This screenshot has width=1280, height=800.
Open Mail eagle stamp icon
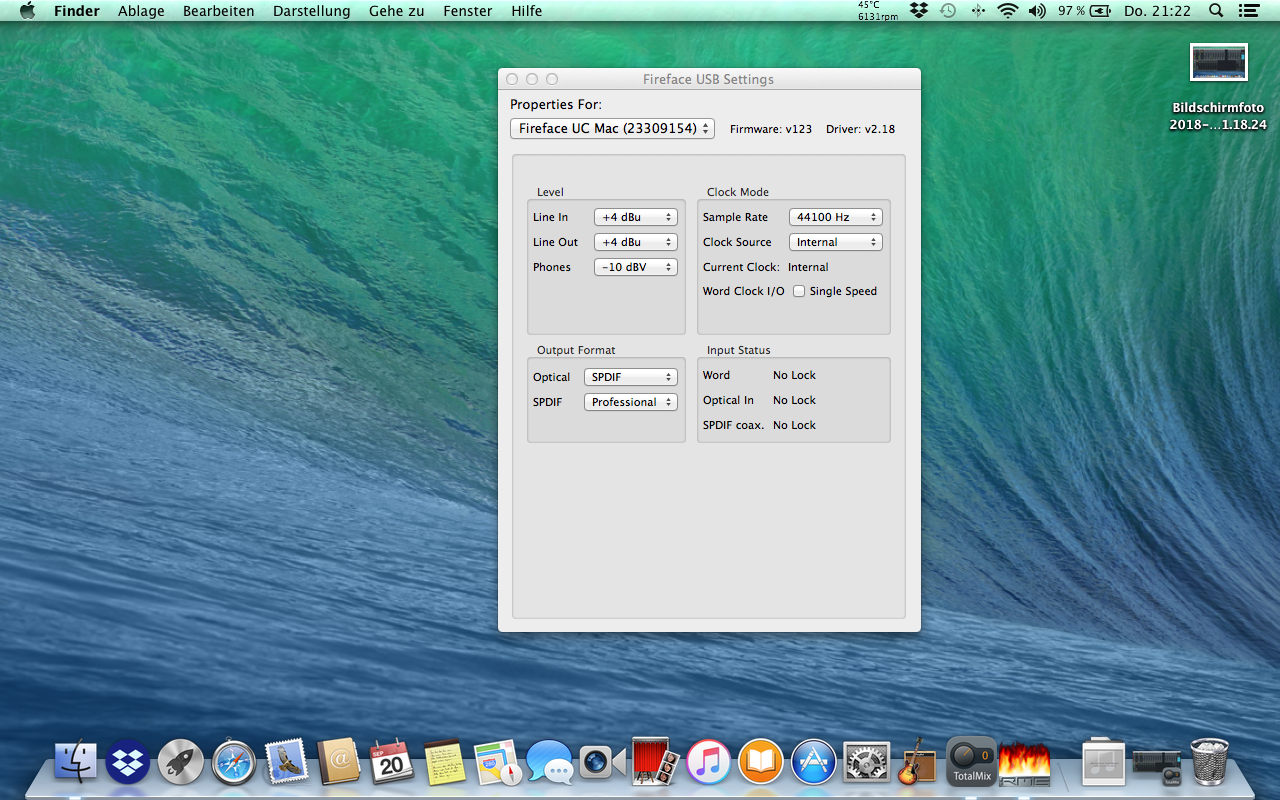point(286,762)
